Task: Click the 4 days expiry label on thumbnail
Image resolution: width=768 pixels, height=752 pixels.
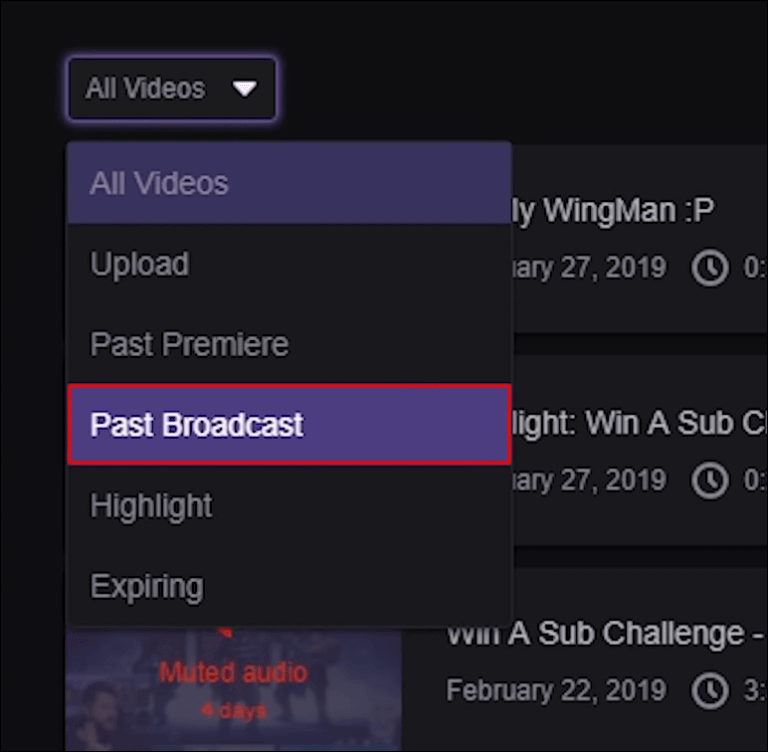Action: (234, 711)
